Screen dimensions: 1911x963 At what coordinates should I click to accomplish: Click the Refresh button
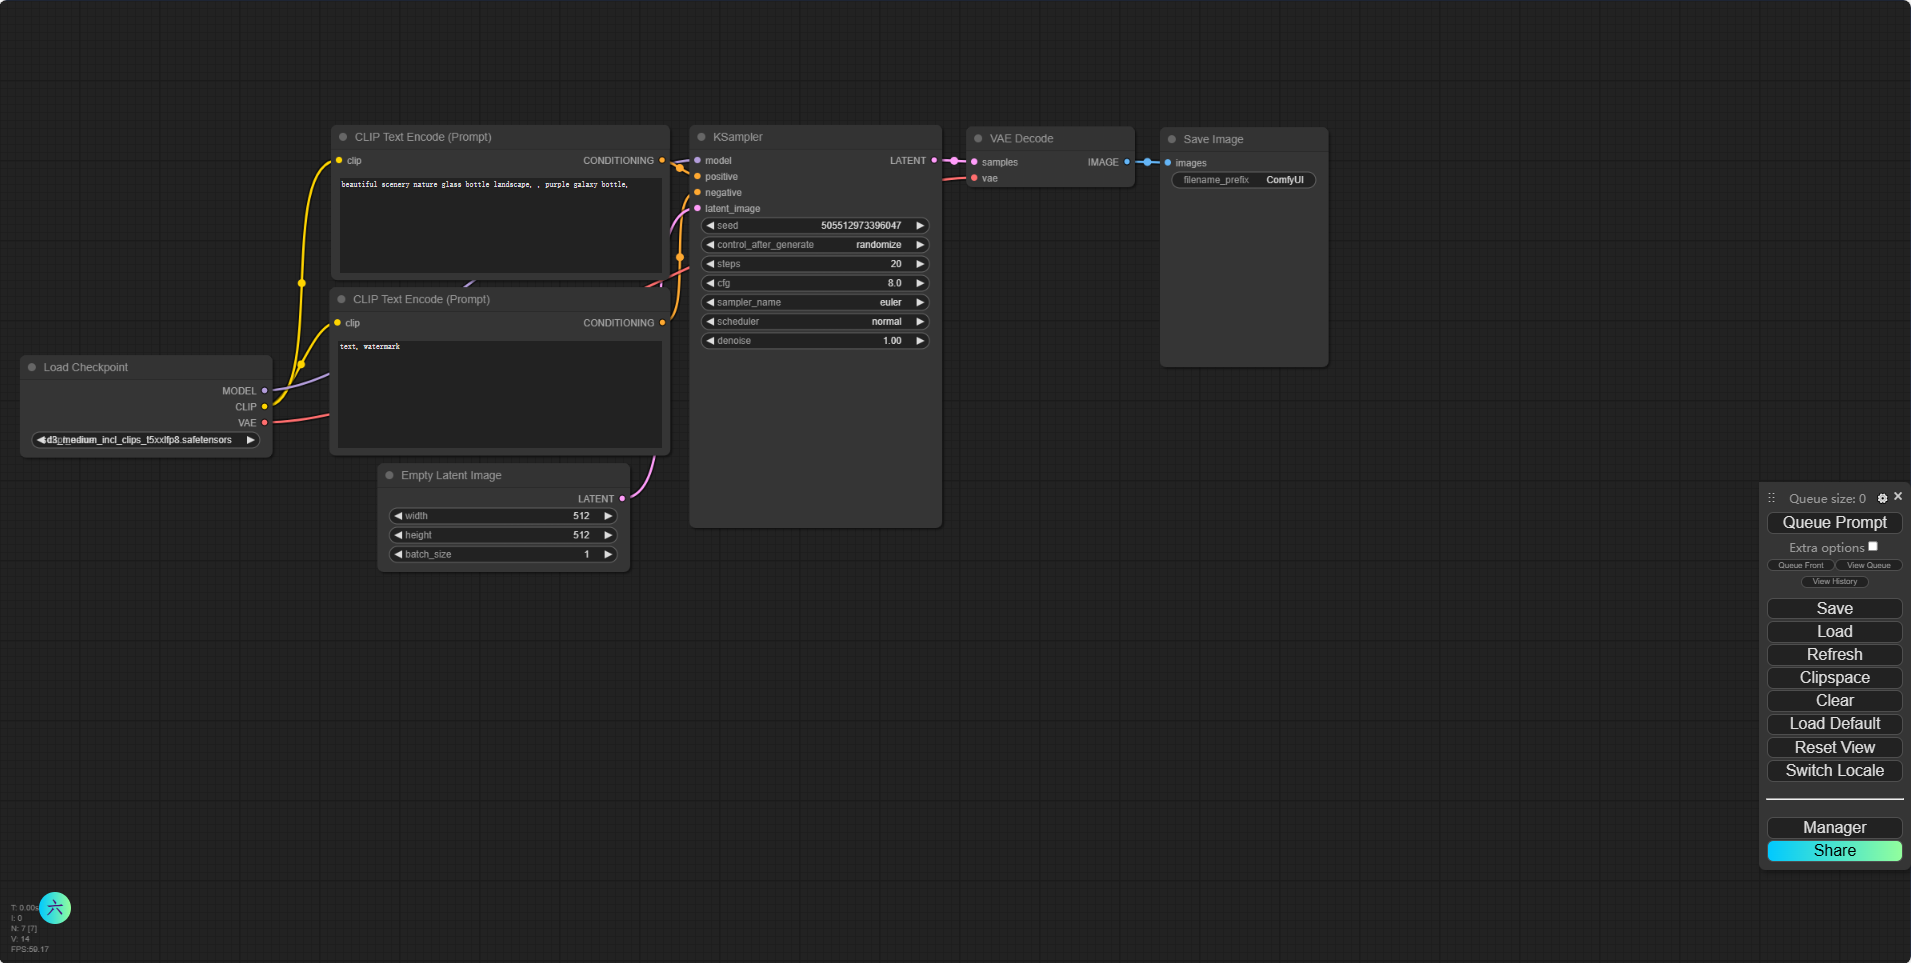coord(1834,655)
